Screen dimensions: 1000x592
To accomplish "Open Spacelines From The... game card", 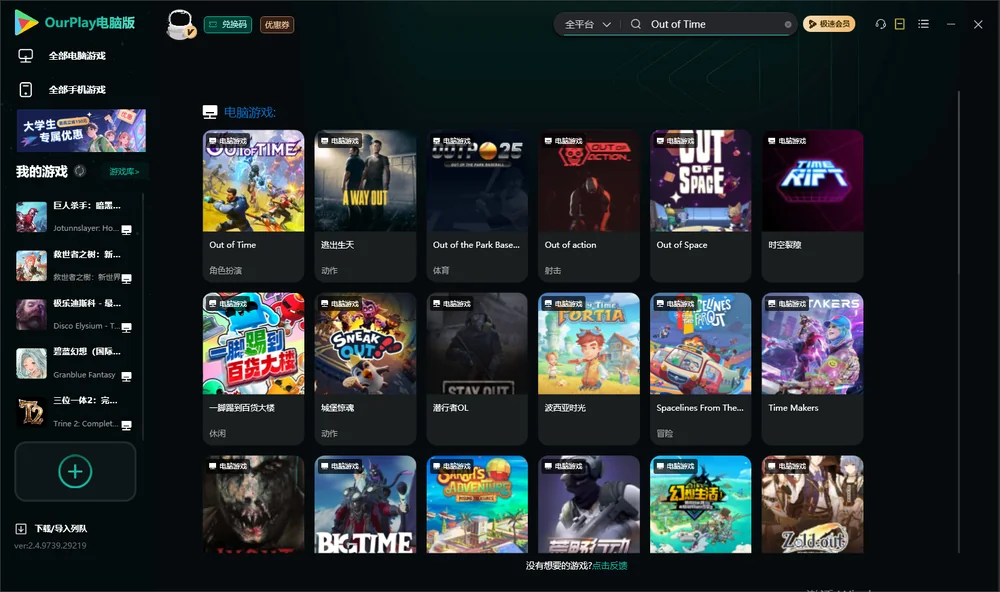I will pos(701,368).
